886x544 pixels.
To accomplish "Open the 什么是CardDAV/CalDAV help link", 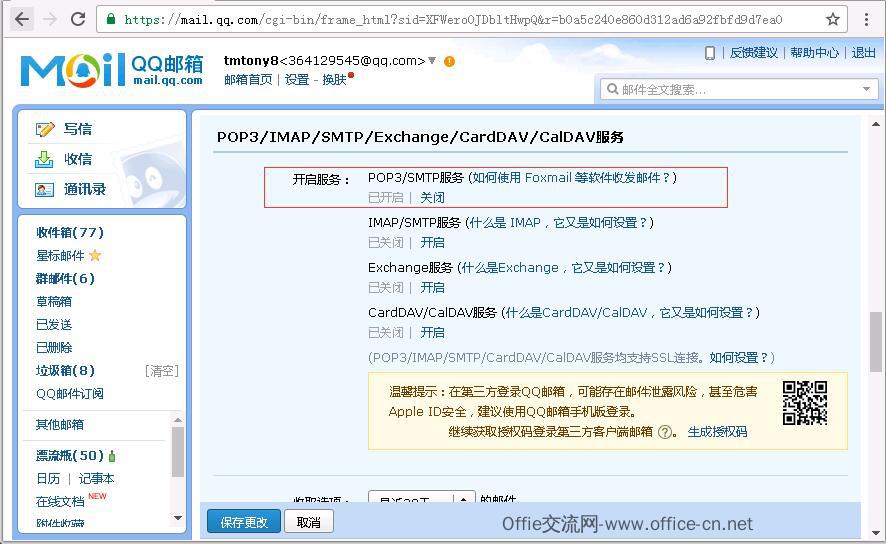I will (629, 312).
